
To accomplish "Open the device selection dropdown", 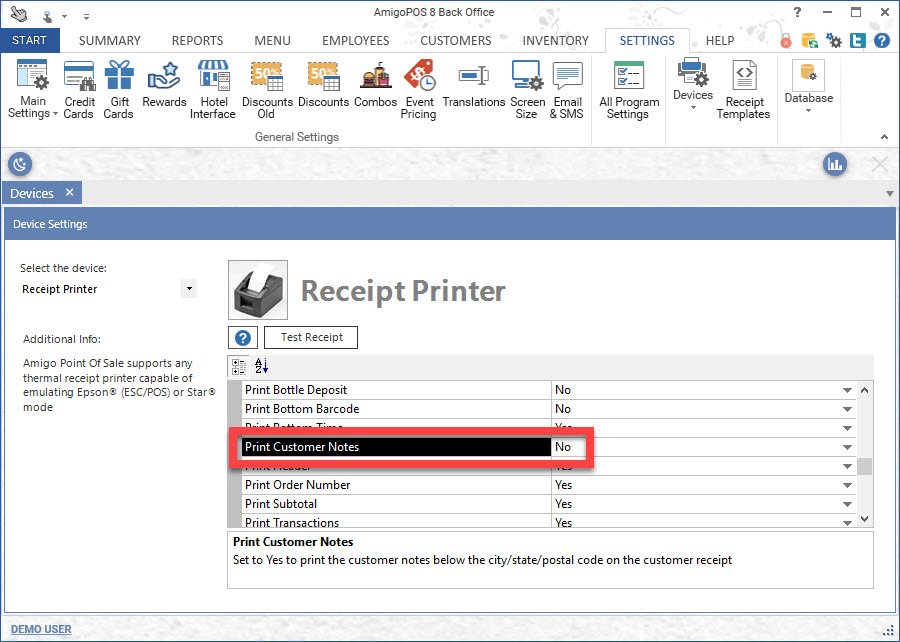I will tap(188, 289).
